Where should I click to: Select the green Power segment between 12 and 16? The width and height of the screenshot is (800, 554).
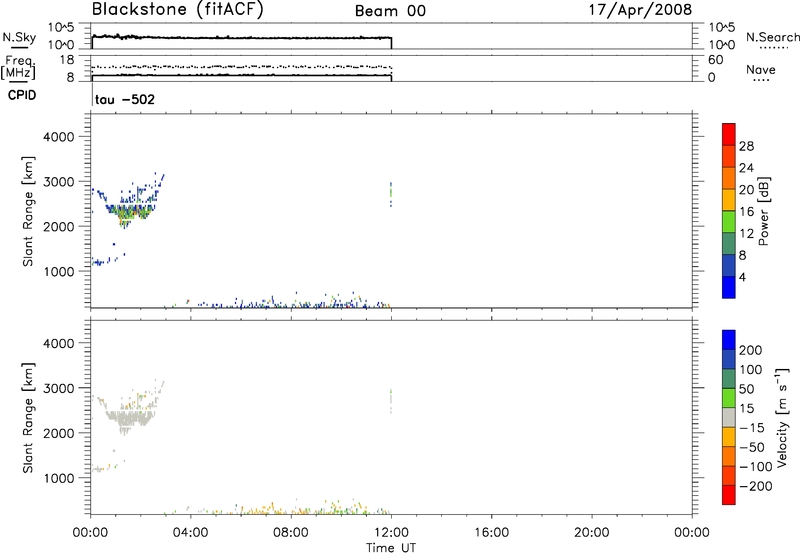pos(729,222)
